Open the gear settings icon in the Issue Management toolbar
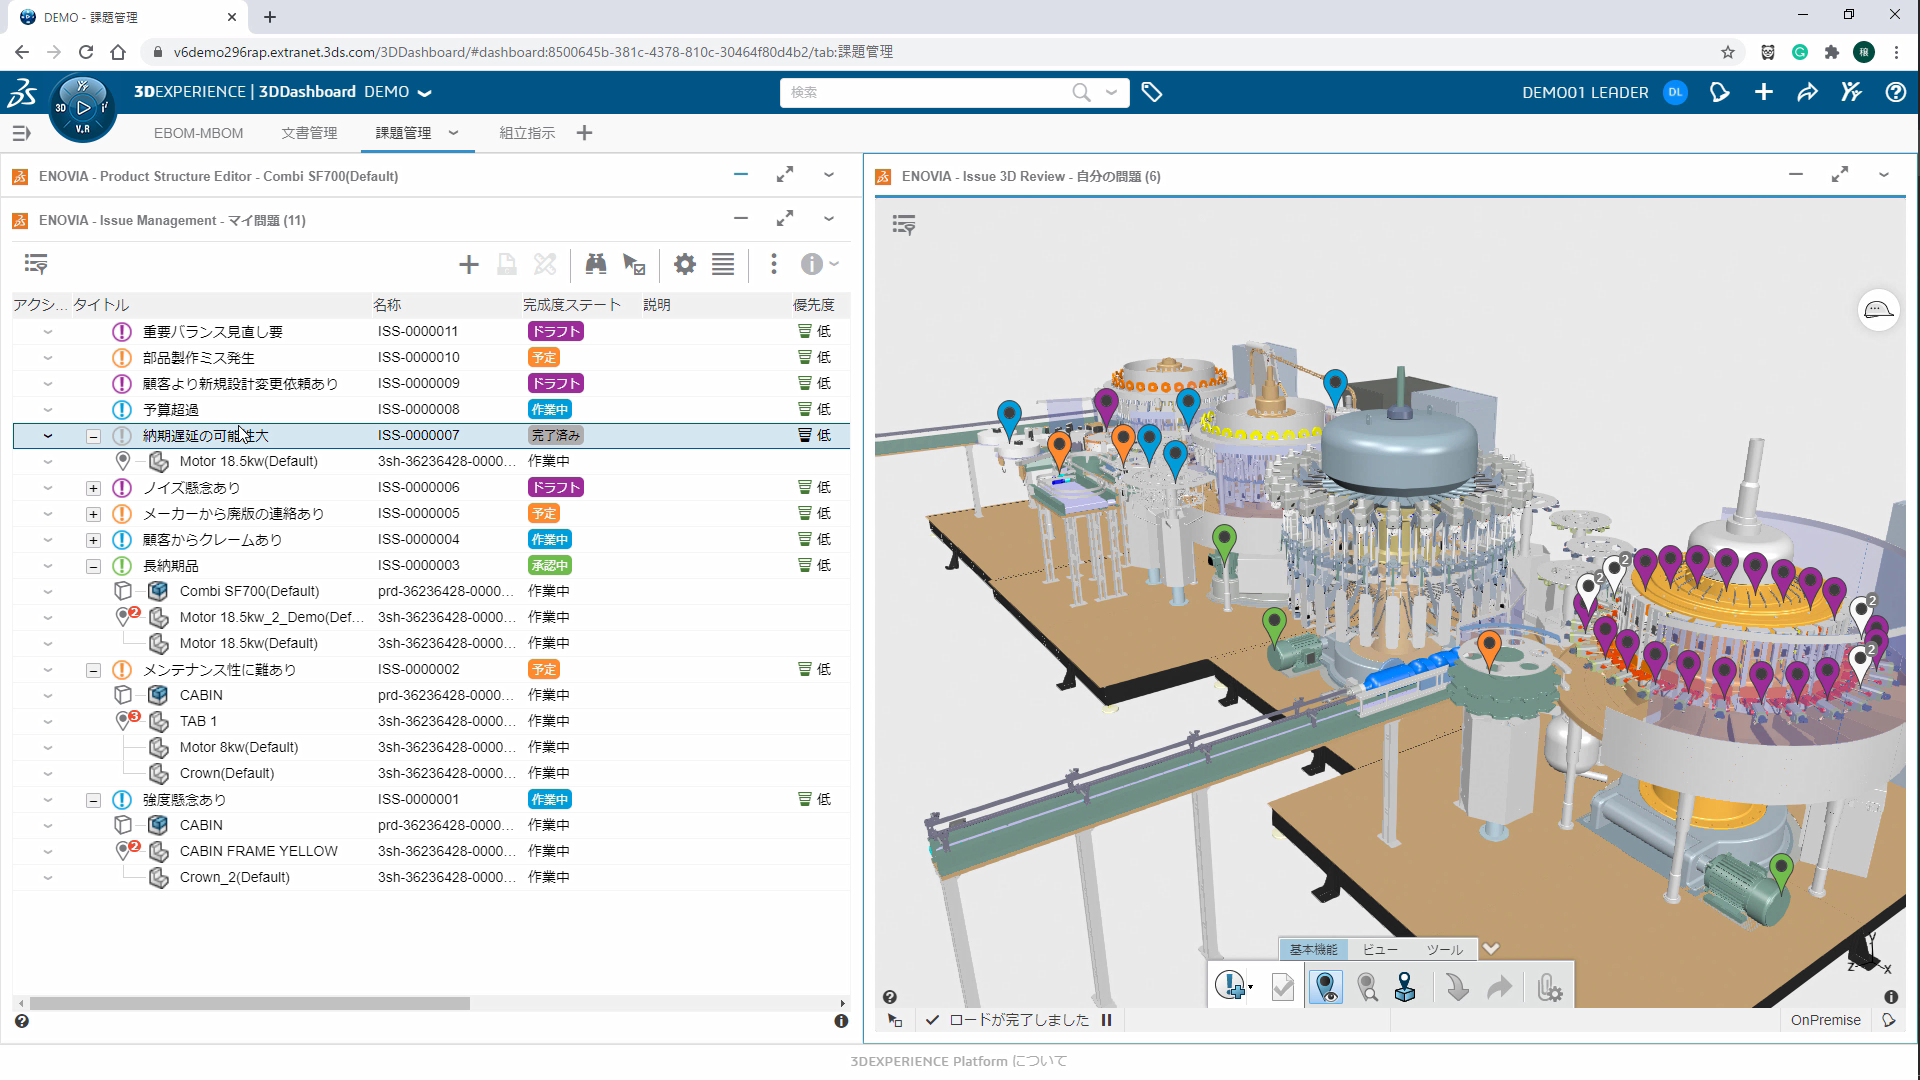Screen dimensions: 1920x1080 pos(685,264)
